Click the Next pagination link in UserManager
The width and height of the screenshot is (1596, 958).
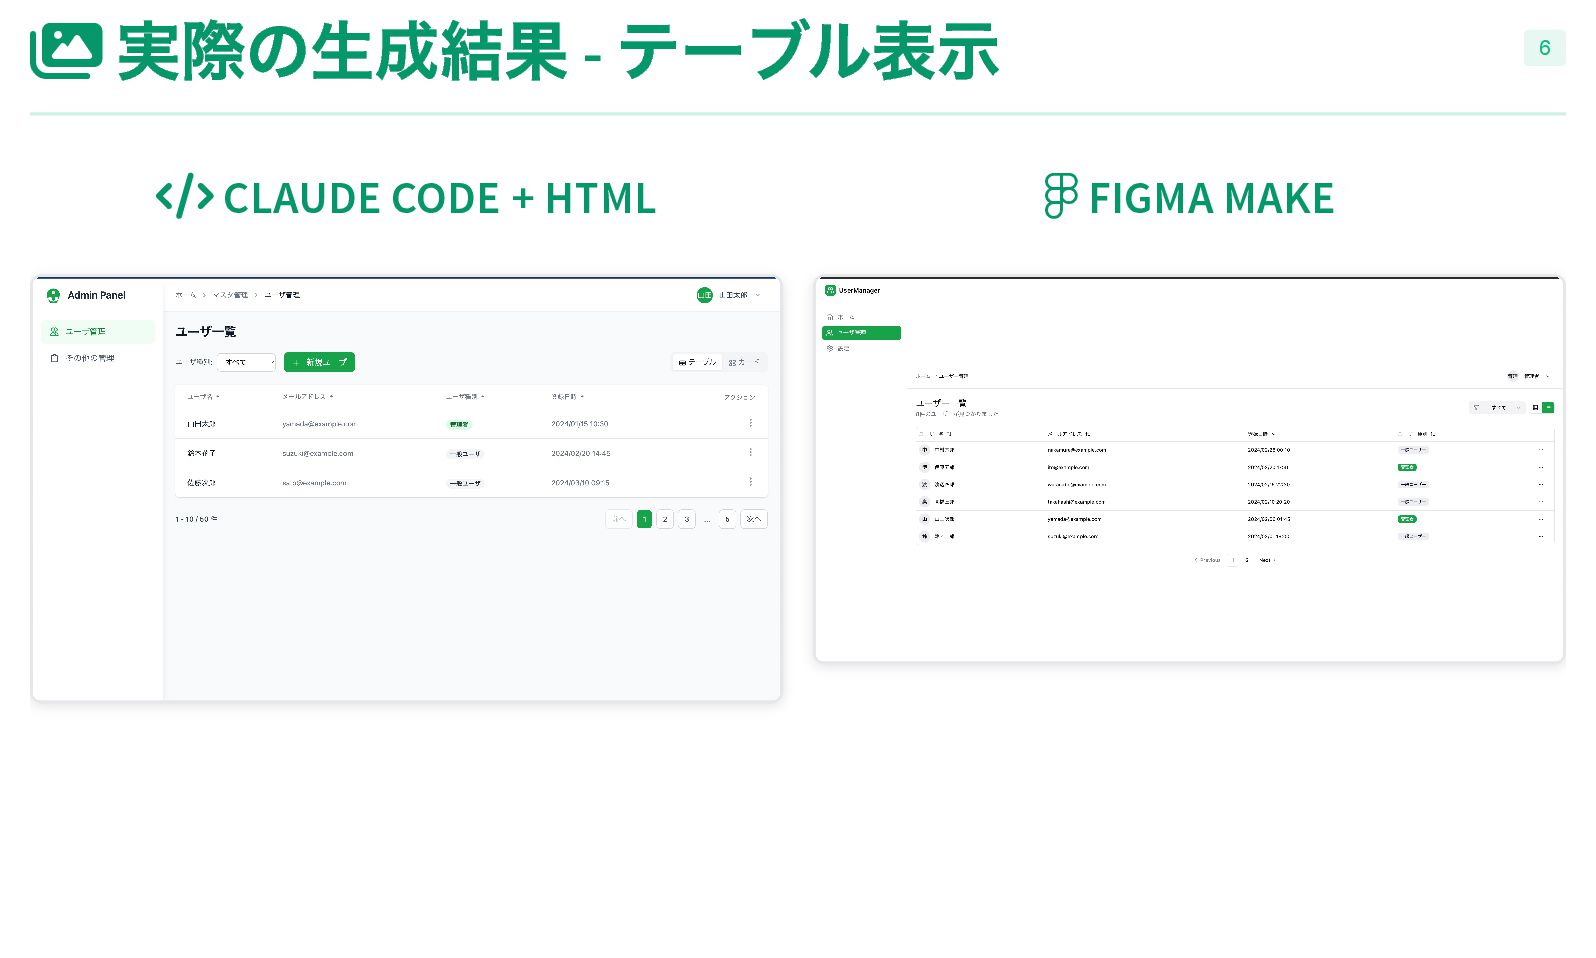tap(1267, 560)
